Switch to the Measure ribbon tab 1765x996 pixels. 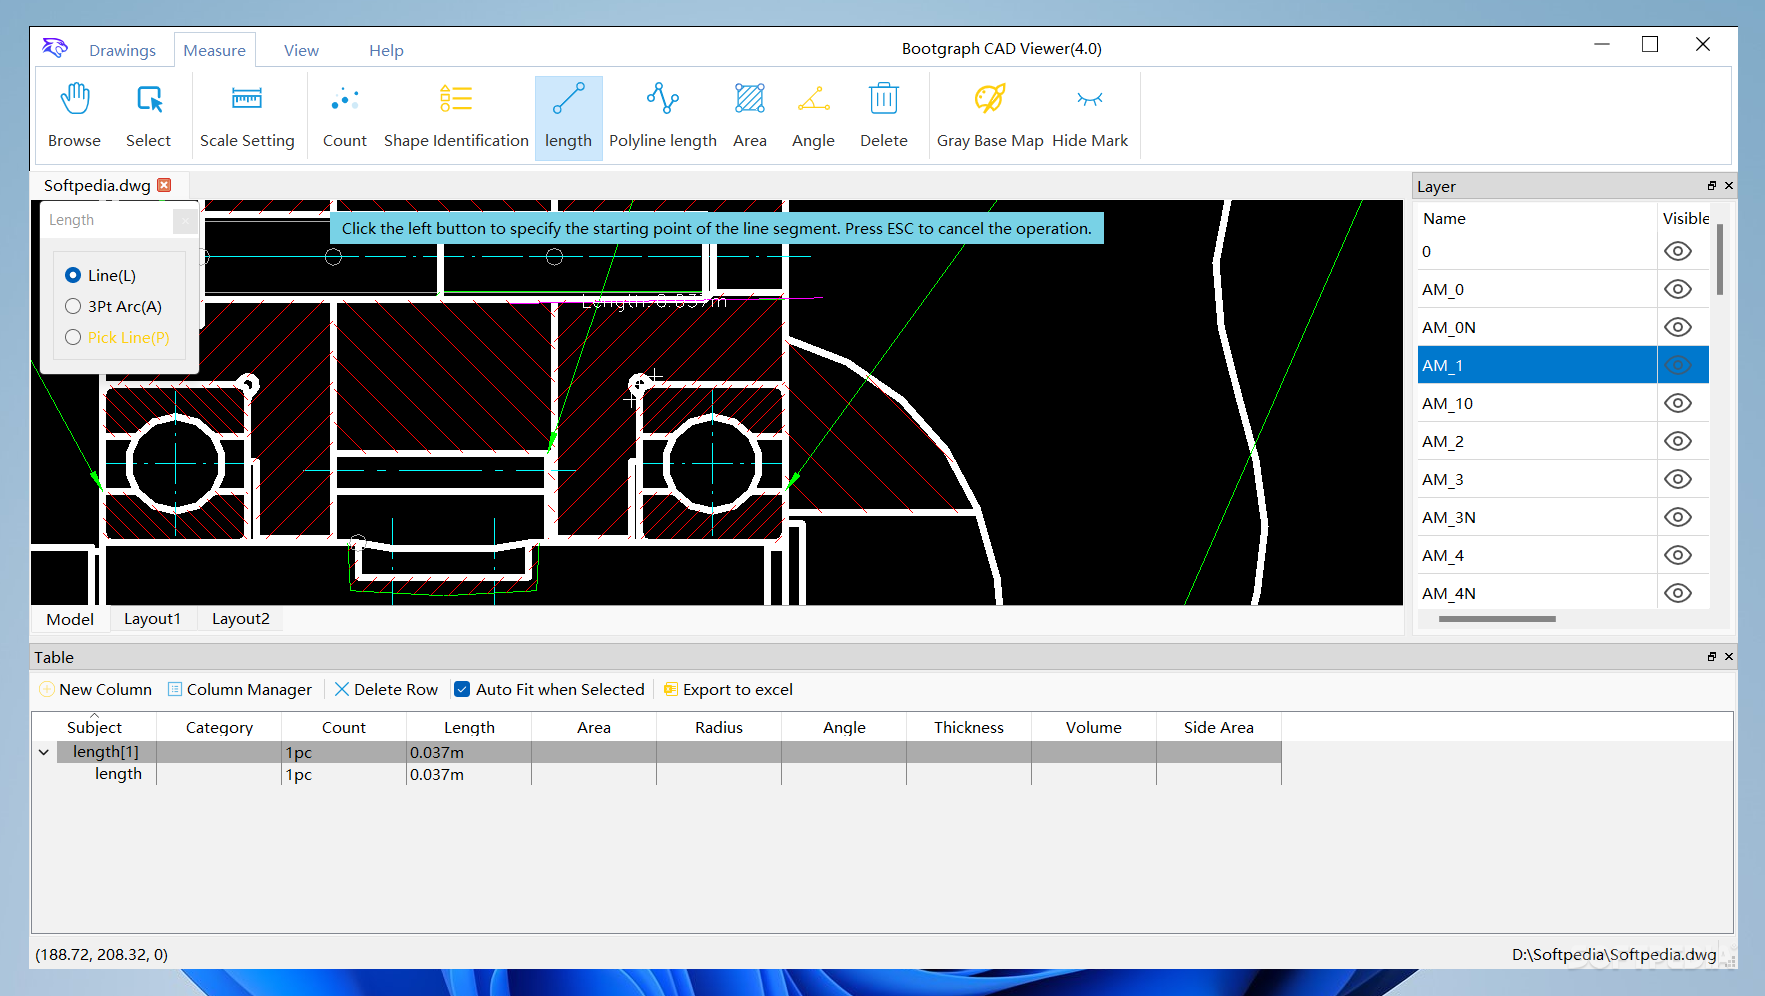pyautogui.click(x=214, y=50)
